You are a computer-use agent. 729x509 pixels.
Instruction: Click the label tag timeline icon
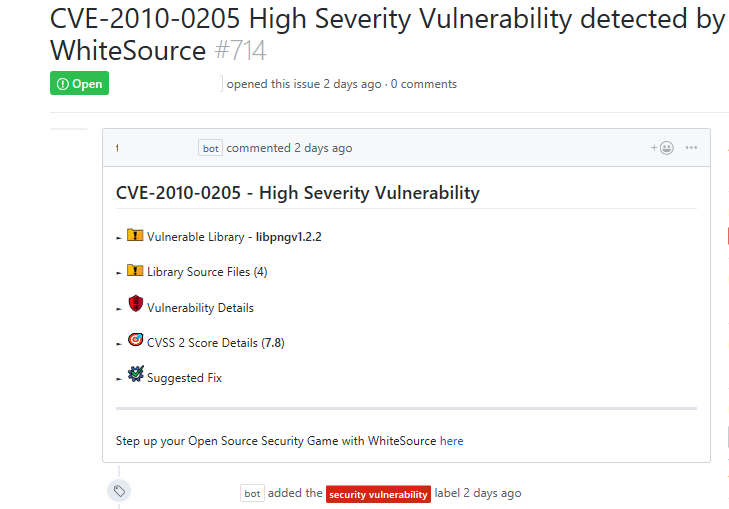click(119, 491)
